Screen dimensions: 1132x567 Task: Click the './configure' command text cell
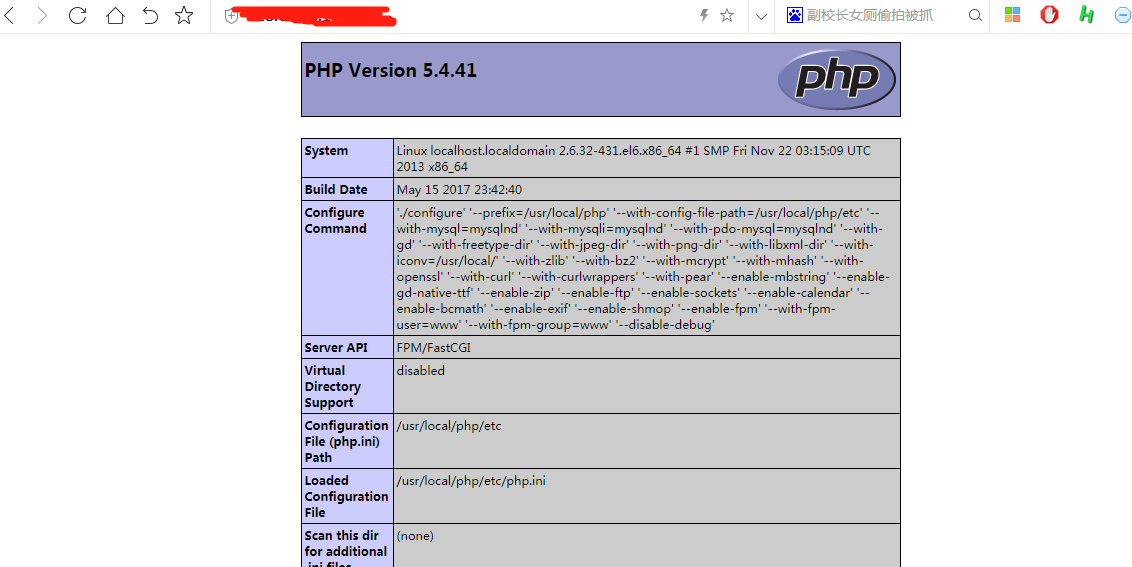click(647, 269)
